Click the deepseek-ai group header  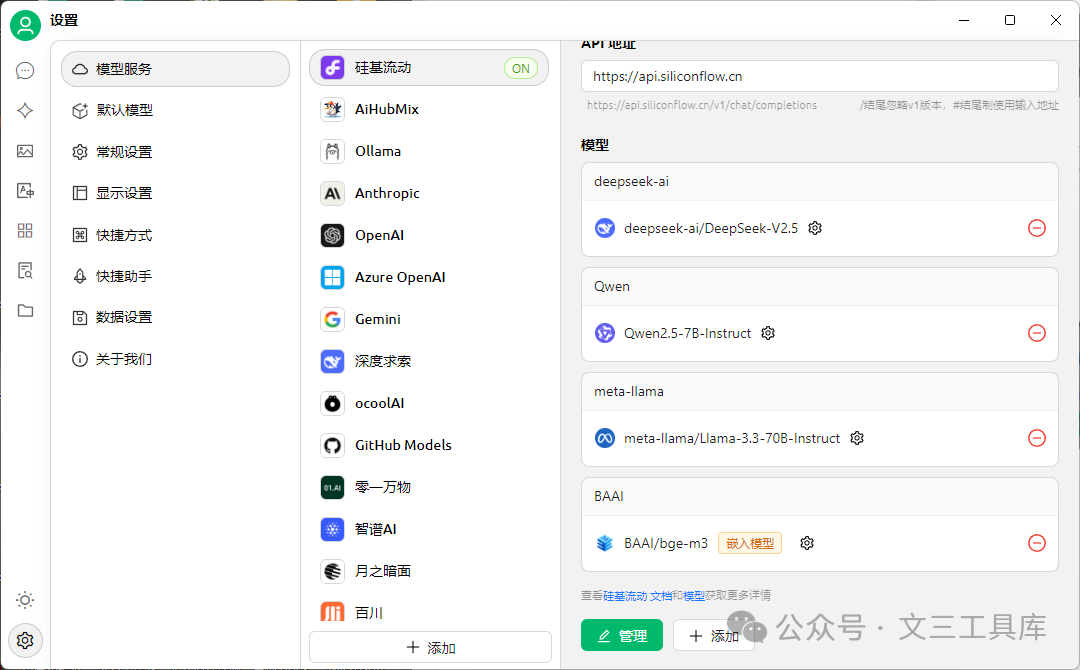pos(820,182)
